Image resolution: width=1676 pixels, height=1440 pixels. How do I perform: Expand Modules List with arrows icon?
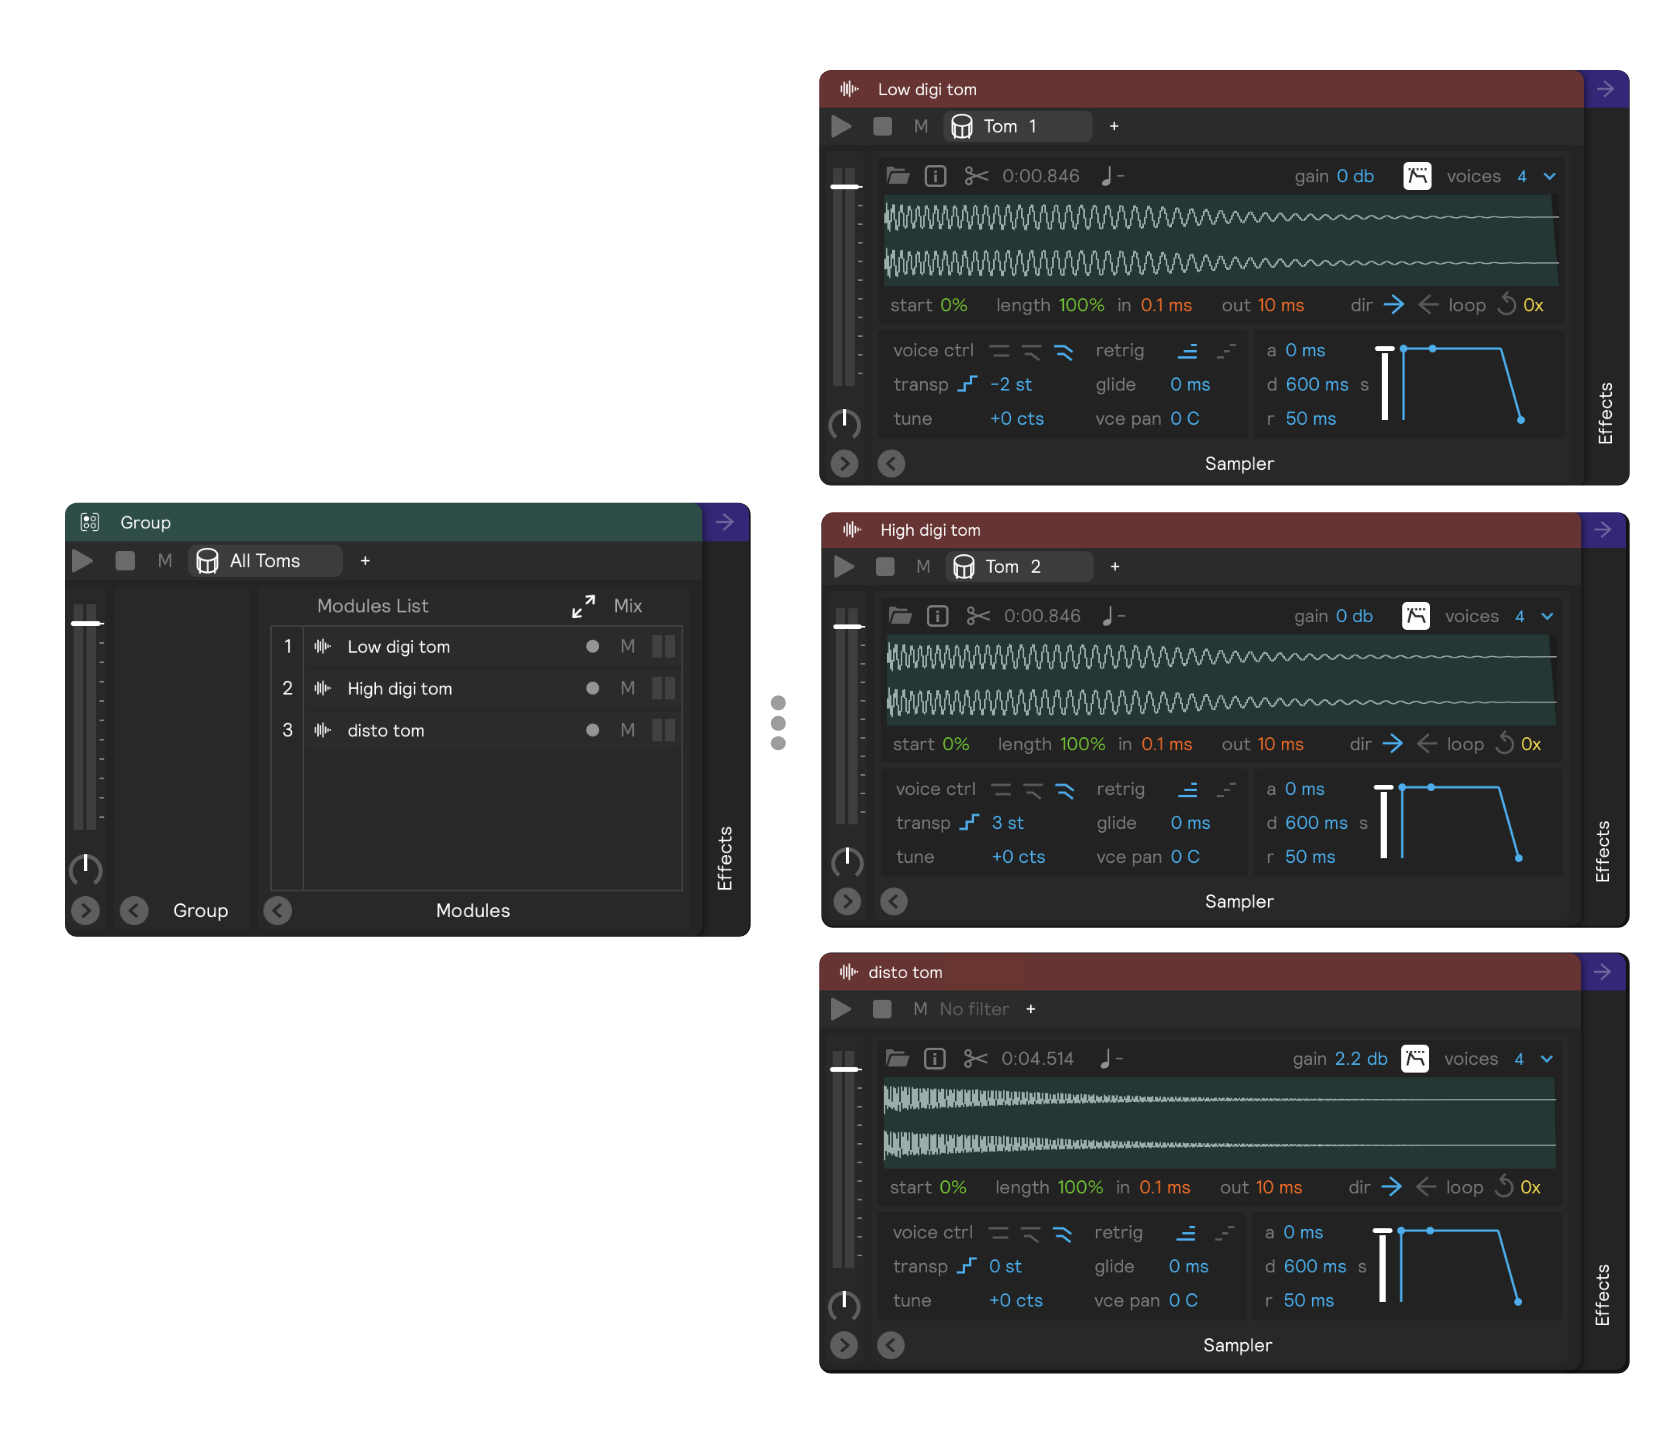click(x=584, y=606)
